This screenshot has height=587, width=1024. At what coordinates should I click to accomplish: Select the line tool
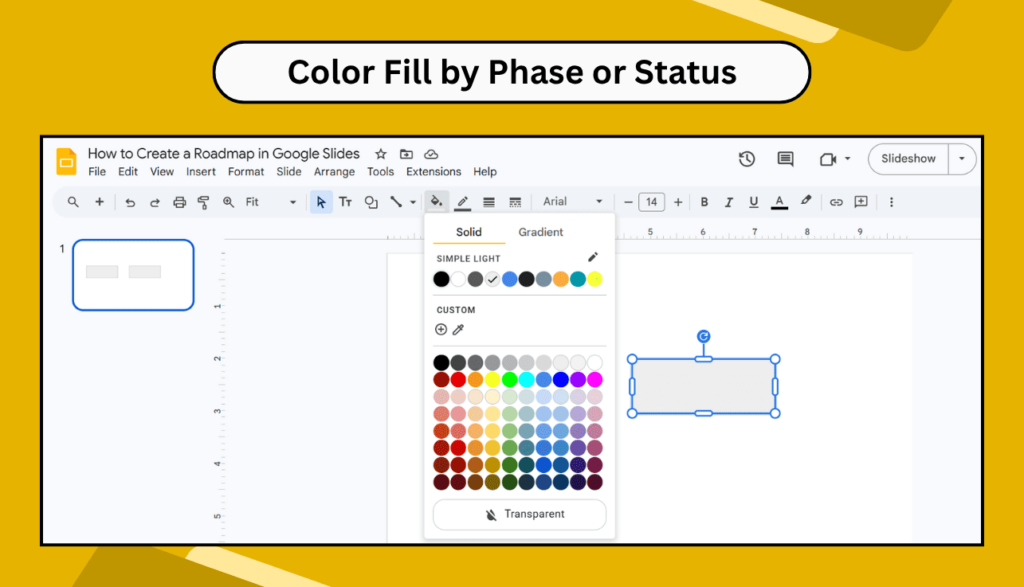point(396,202)
